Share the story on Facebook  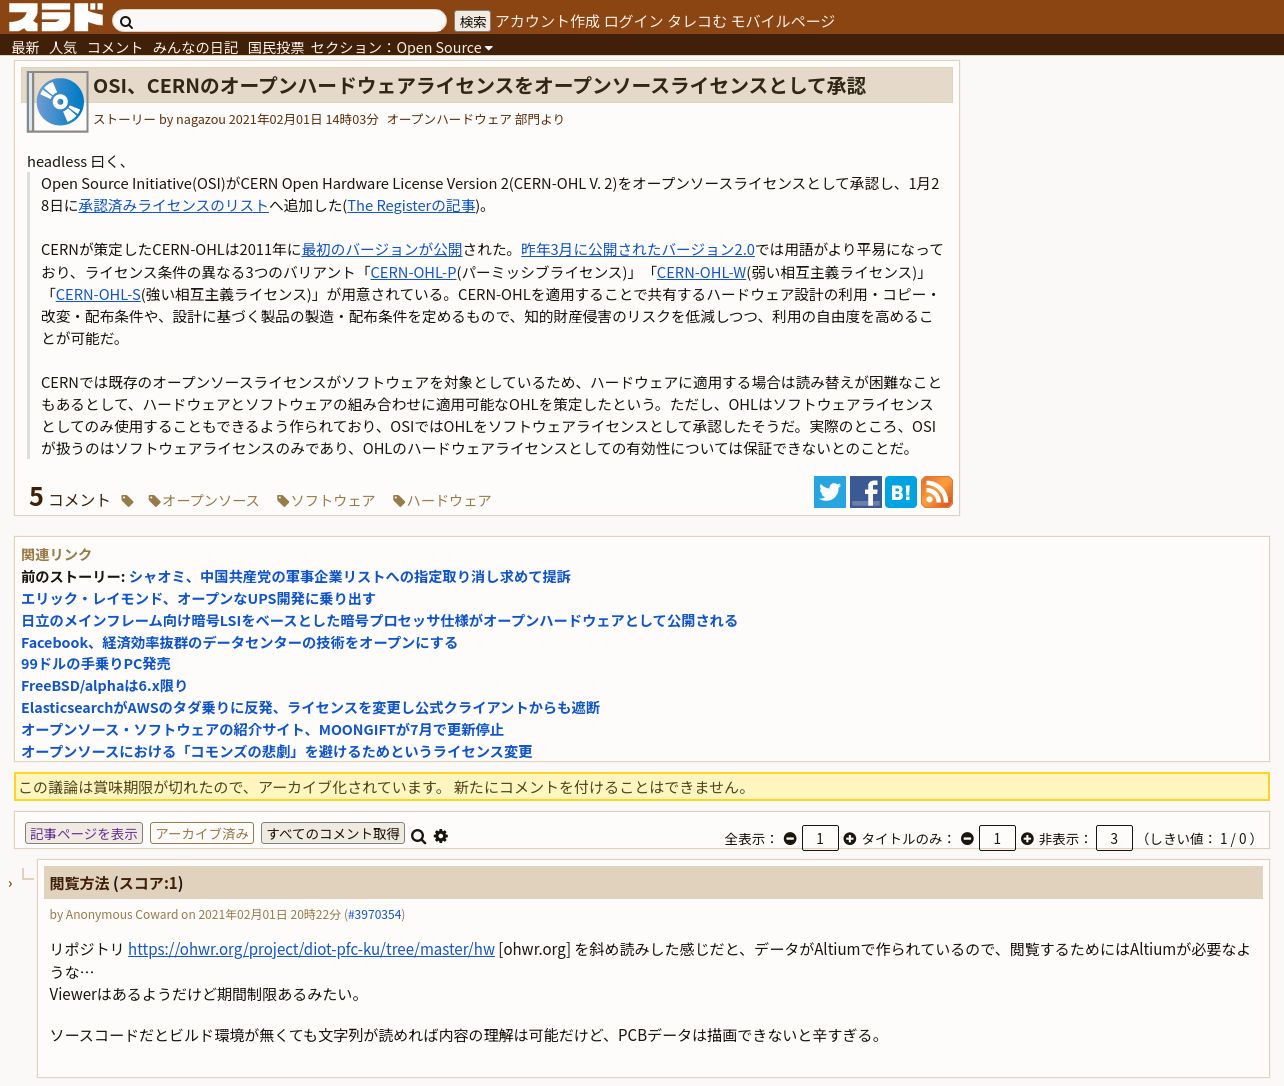[866, 492]
